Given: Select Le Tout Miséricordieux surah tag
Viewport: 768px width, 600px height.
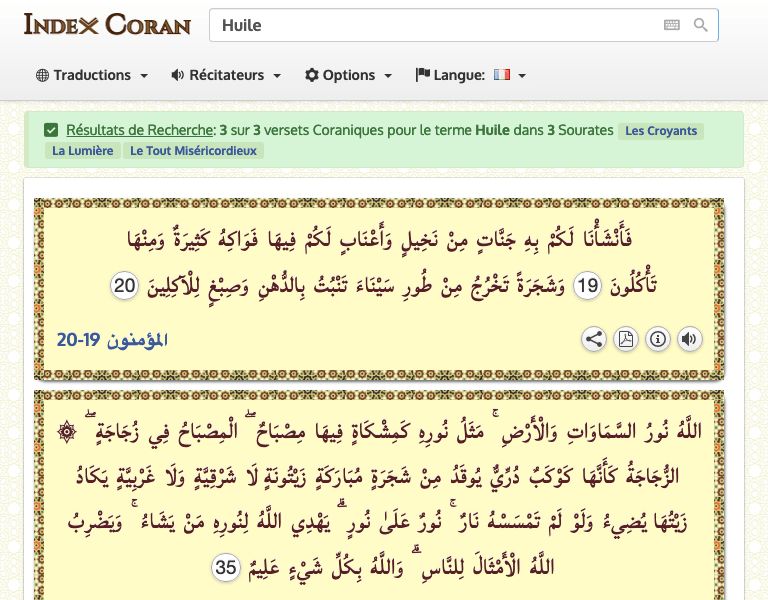Looking at the screenshot, I should click(x=193, y=151).
